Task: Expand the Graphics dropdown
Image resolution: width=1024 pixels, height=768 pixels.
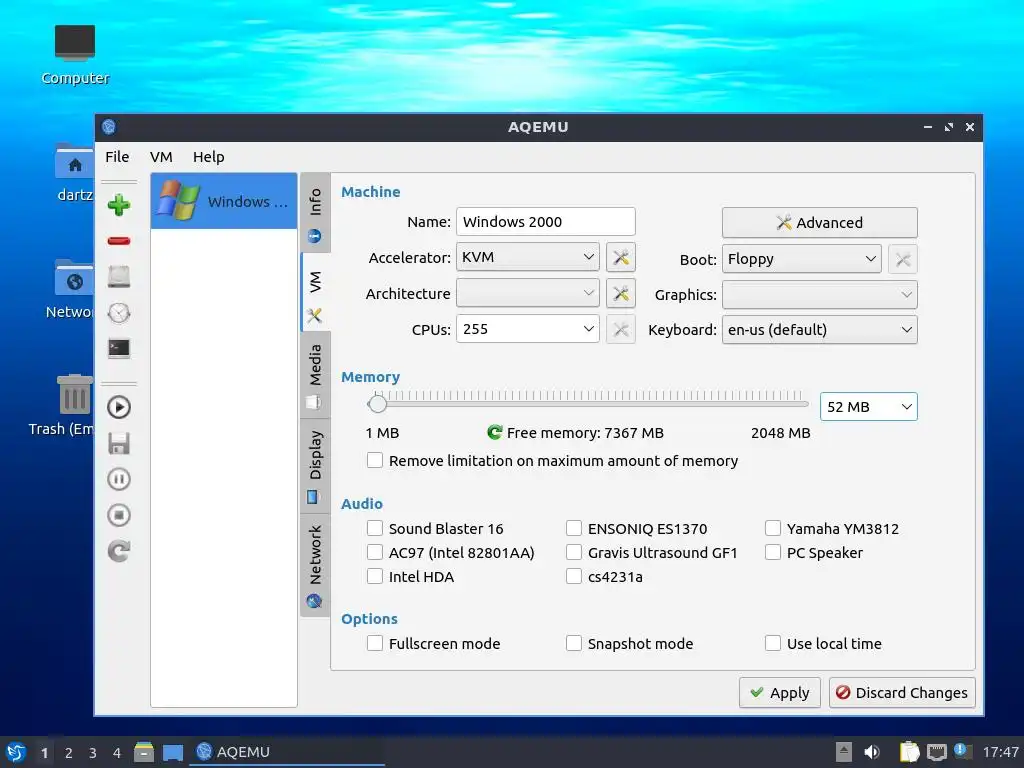Action: (x=820, y=295)
